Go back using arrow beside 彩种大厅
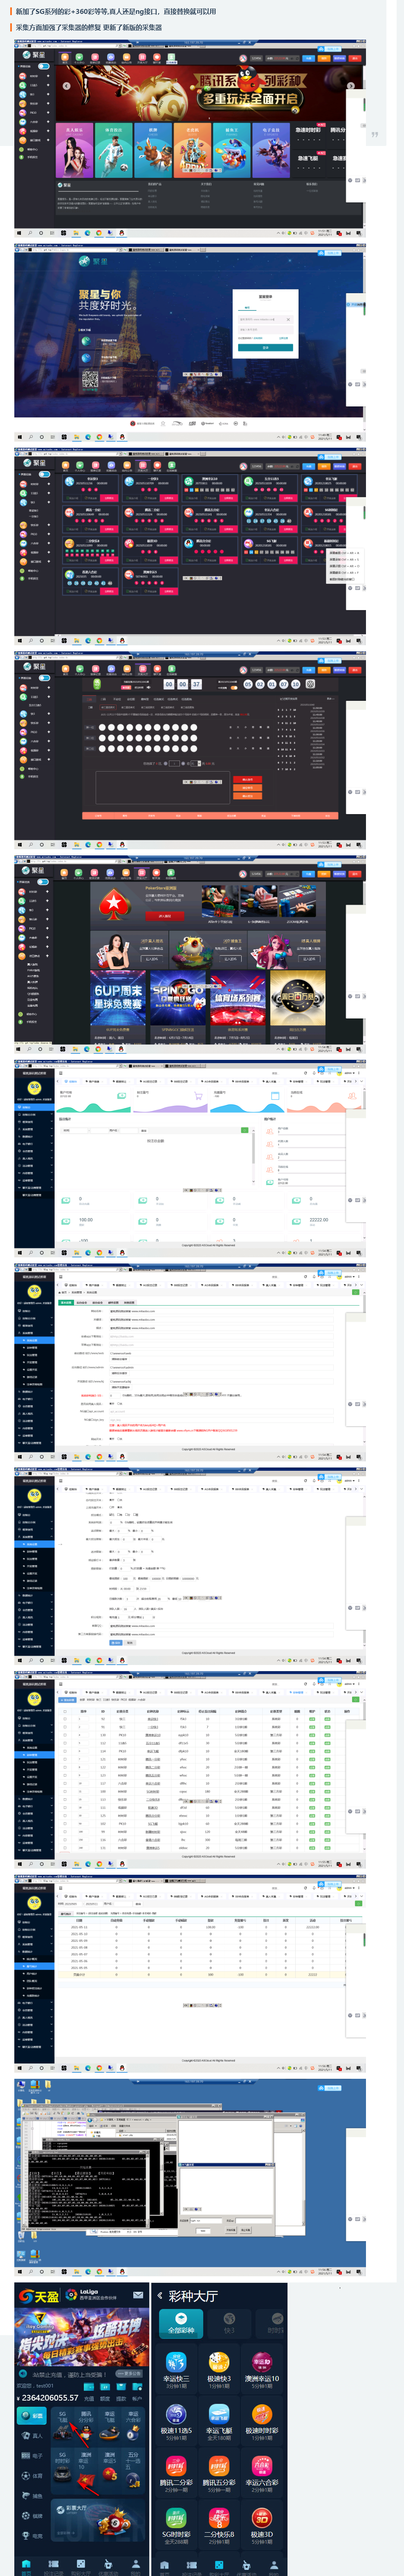The height and width of the screenshot is (2576, 404). 160,2295
